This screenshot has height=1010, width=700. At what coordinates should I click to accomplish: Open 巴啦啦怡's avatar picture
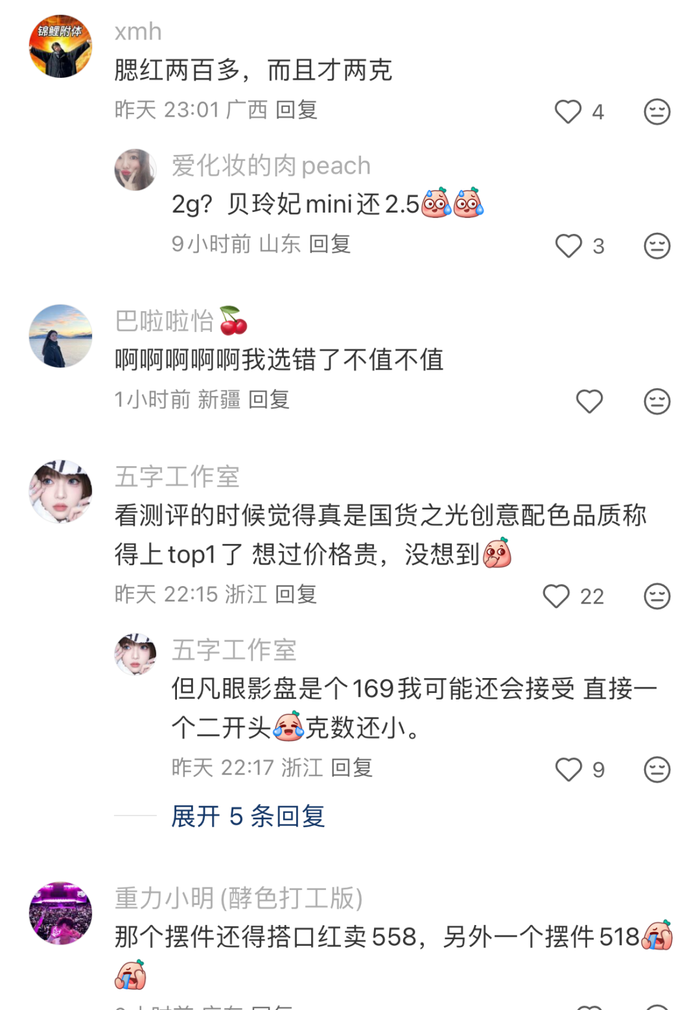tap(61, 336)
